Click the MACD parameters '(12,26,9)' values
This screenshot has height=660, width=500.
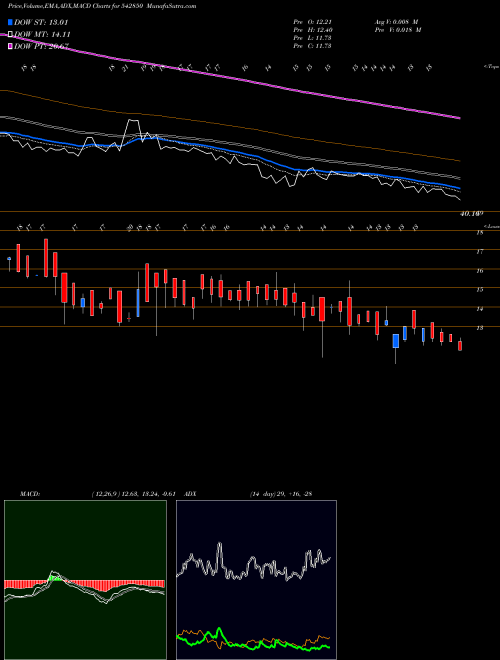click(133, 494)
